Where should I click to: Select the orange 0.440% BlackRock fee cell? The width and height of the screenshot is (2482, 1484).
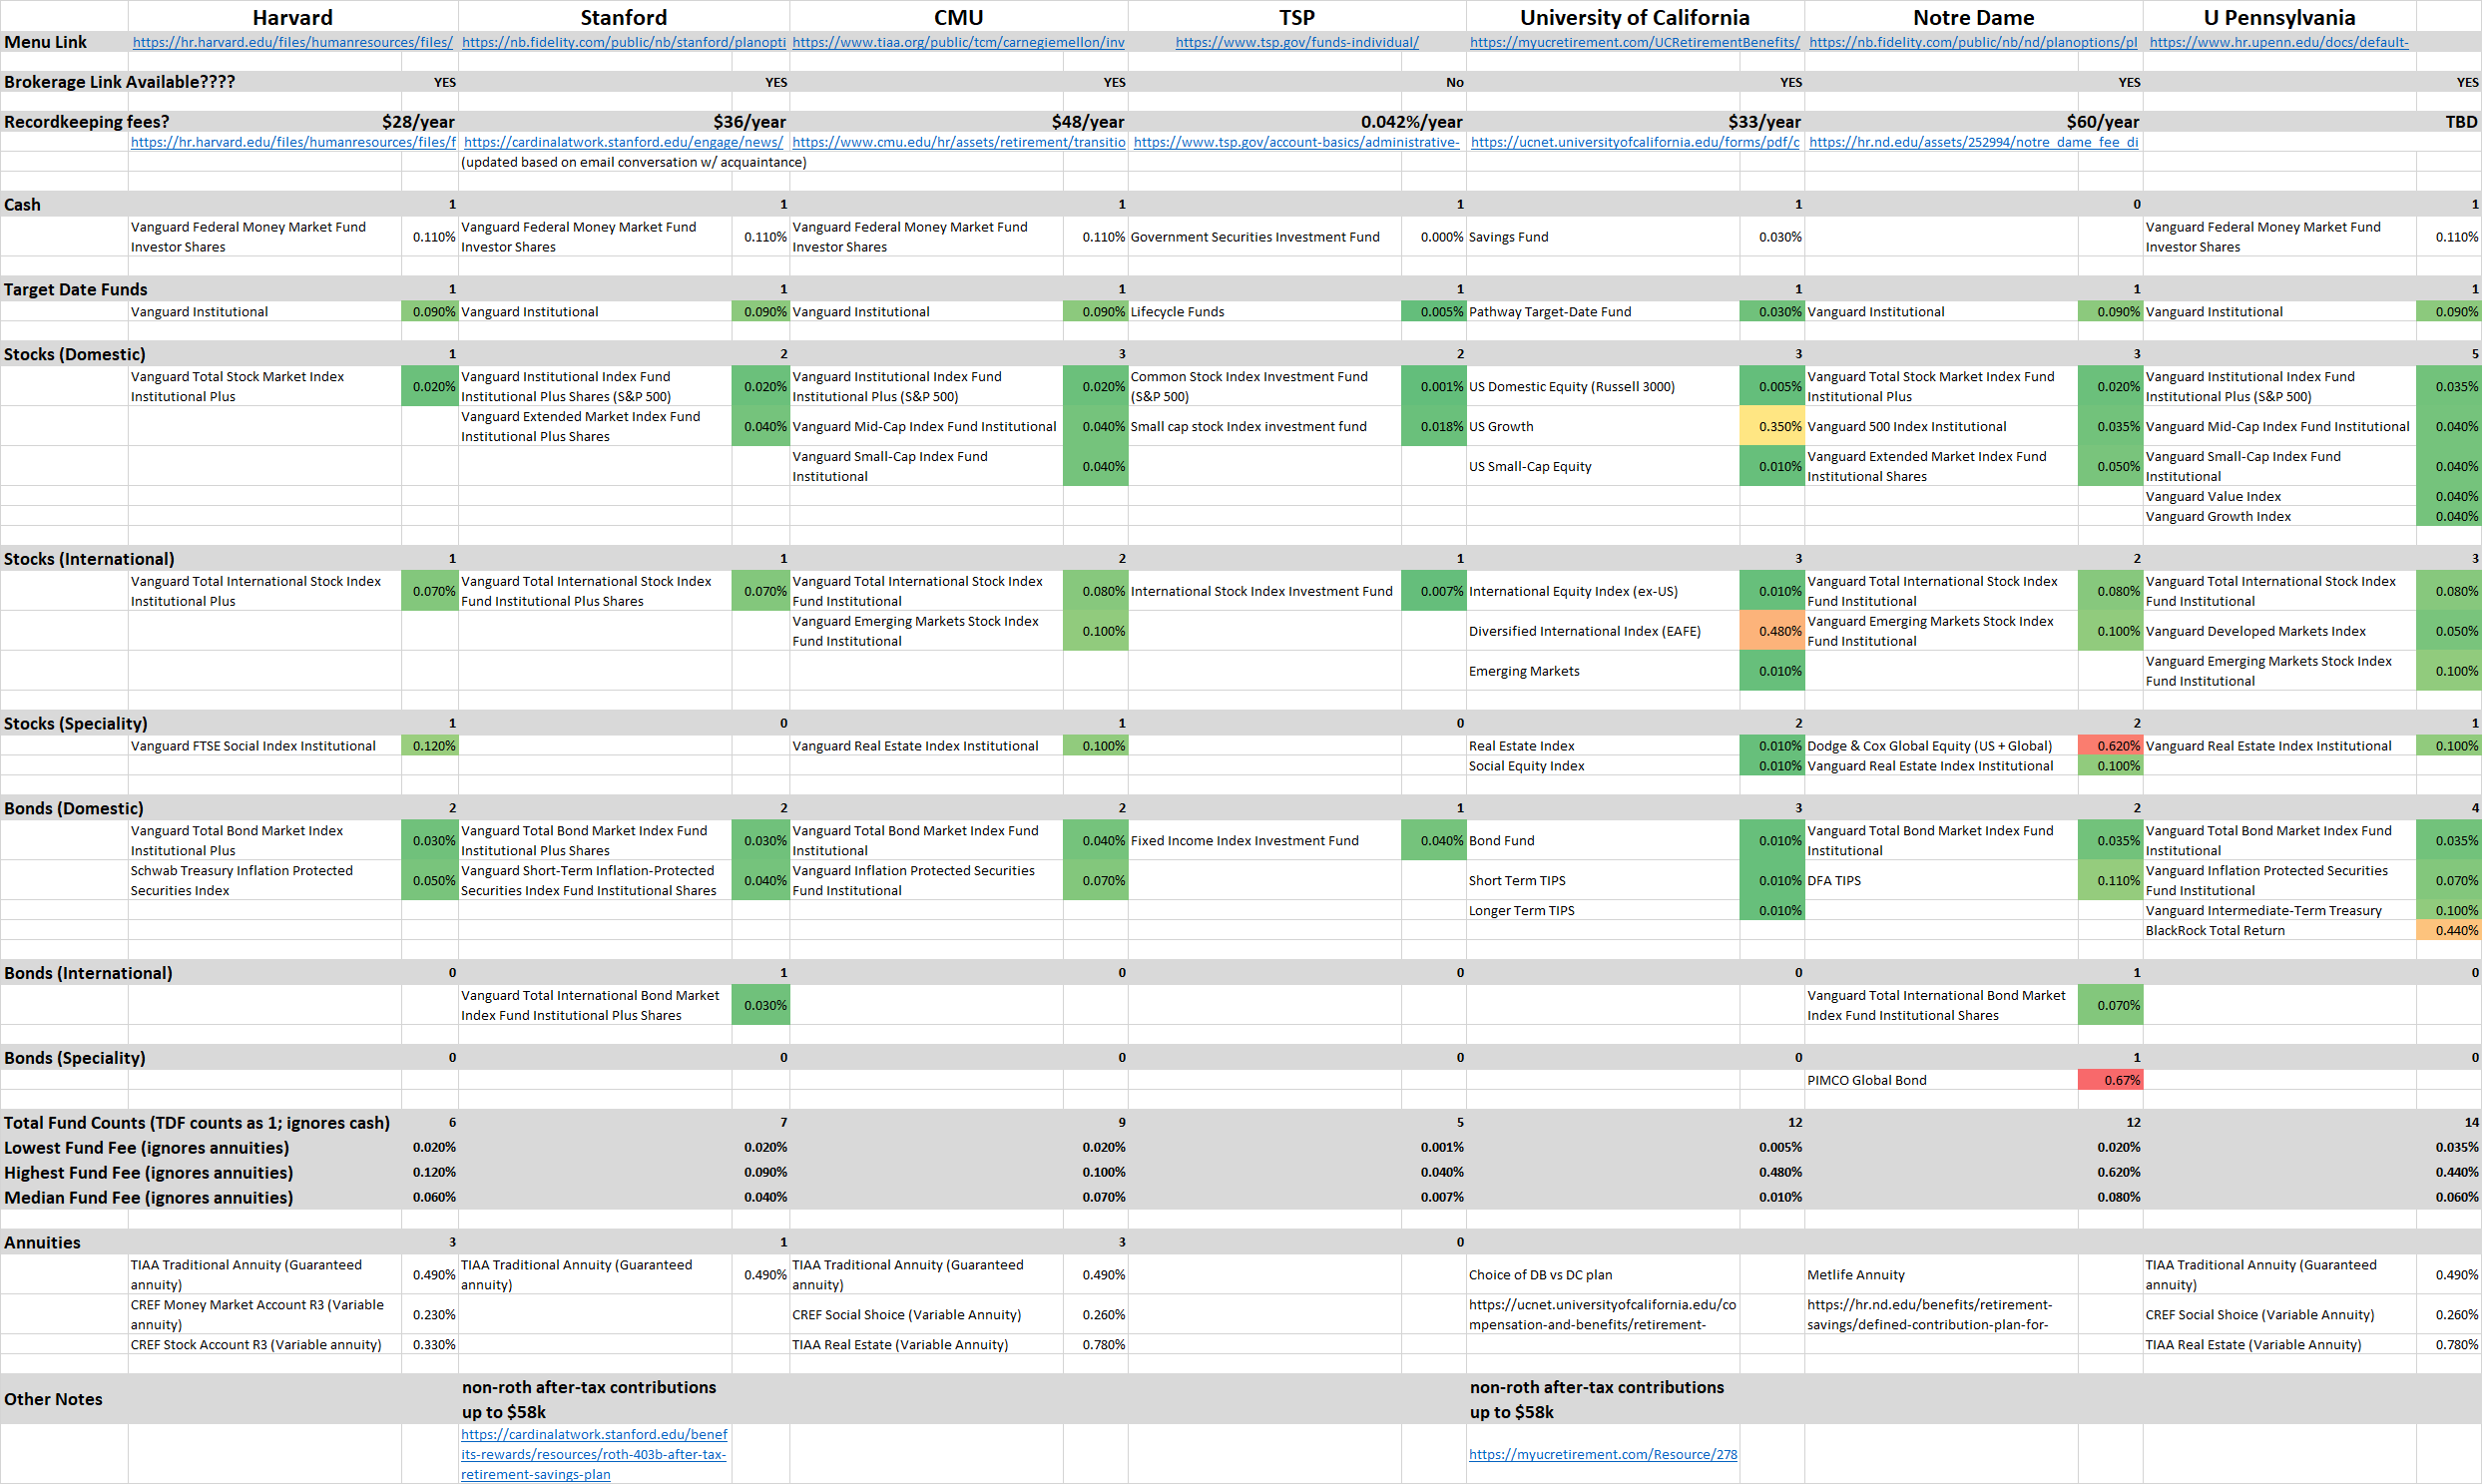[2448, 930]
